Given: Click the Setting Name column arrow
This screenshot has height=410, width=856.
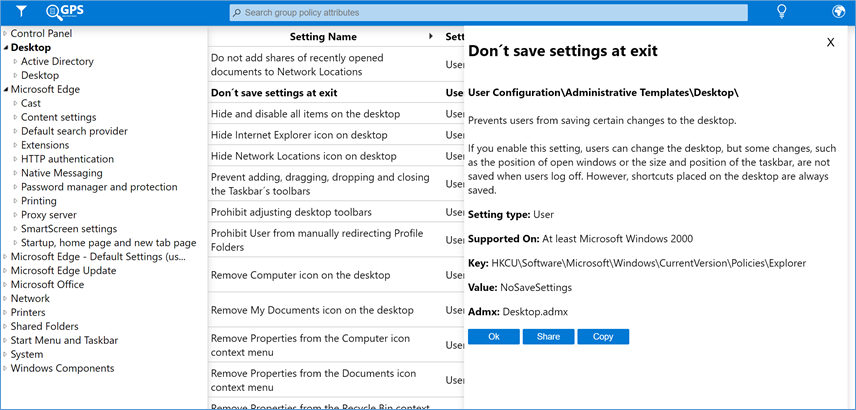Looking at the screenshot, I should click(x=431, y=36).
